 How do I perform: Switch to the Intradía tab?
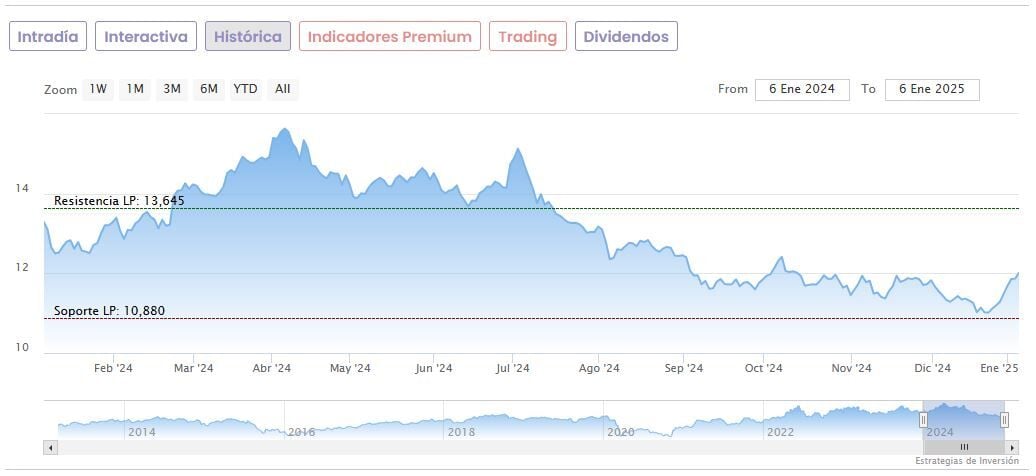click(x=48, y=37)
